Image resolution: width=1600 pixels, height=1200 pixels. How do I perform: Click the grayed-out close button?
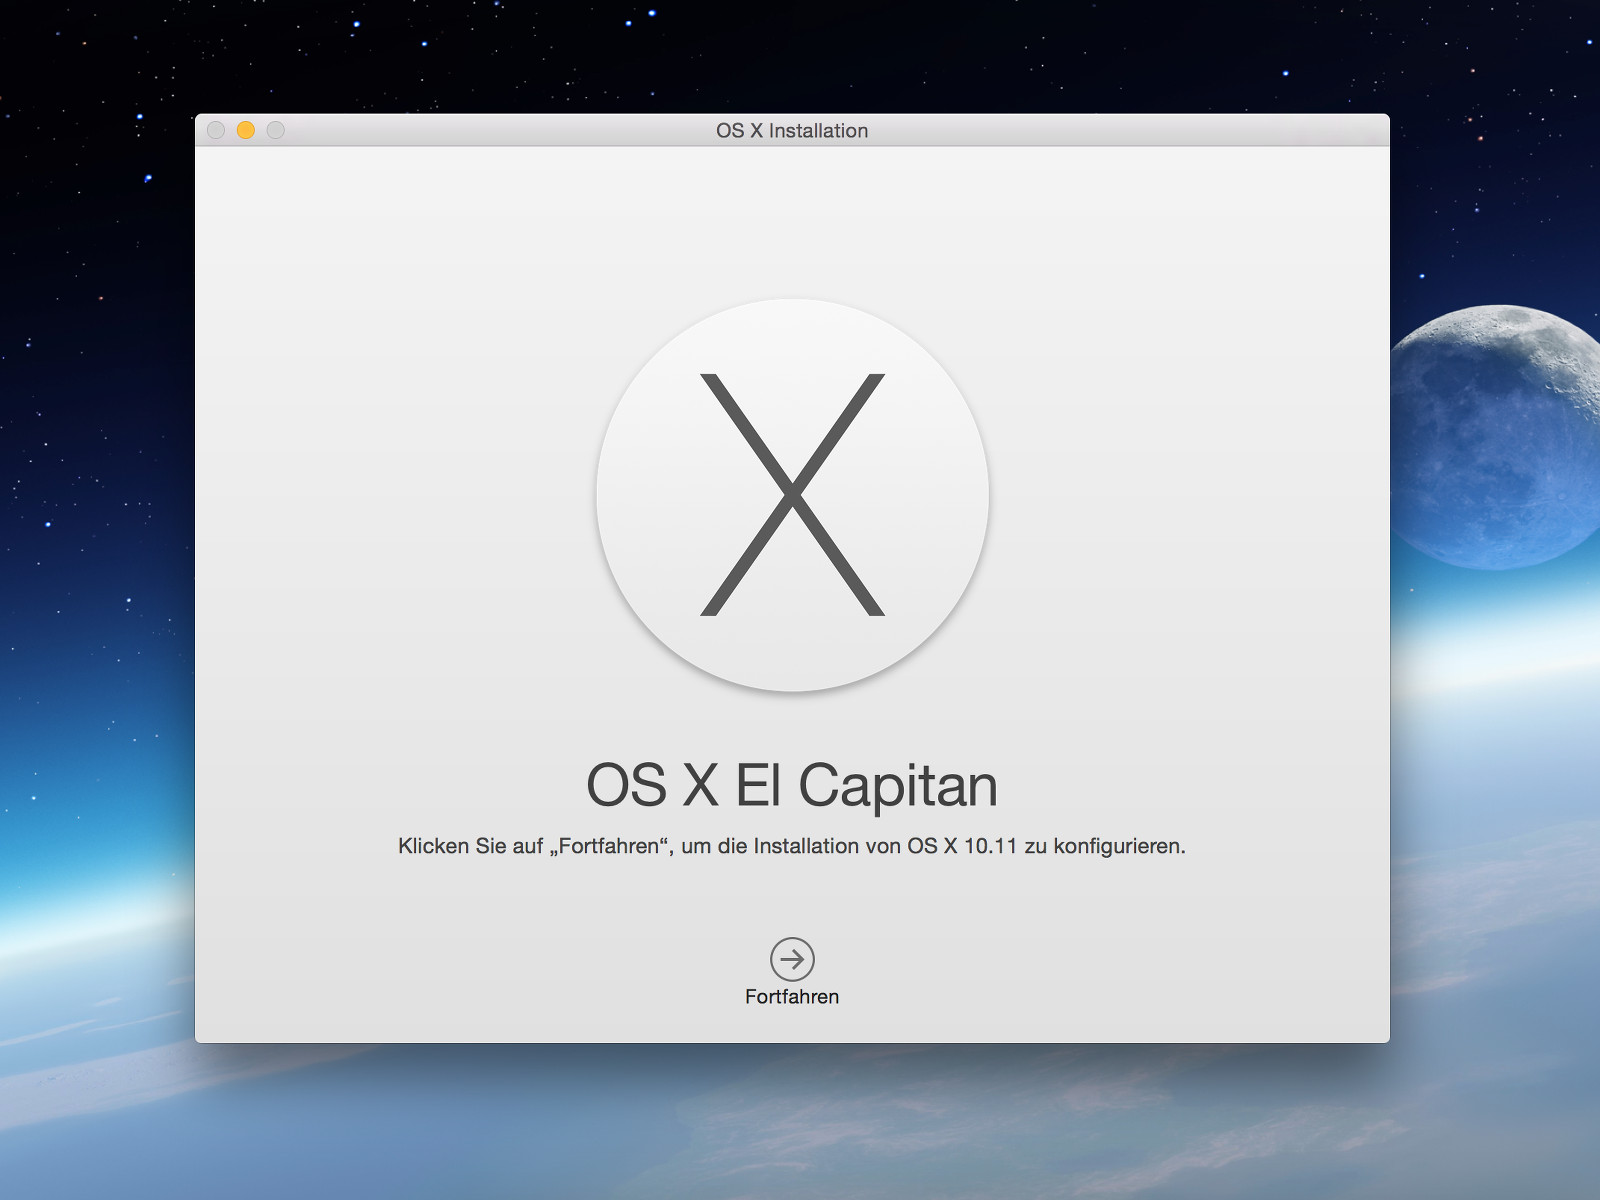216,130
